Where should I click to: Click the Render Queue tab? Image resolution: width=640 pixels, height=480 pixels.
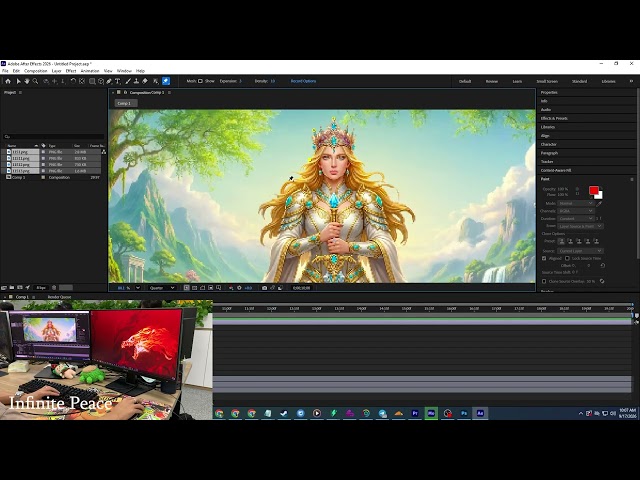pos(59,297)
